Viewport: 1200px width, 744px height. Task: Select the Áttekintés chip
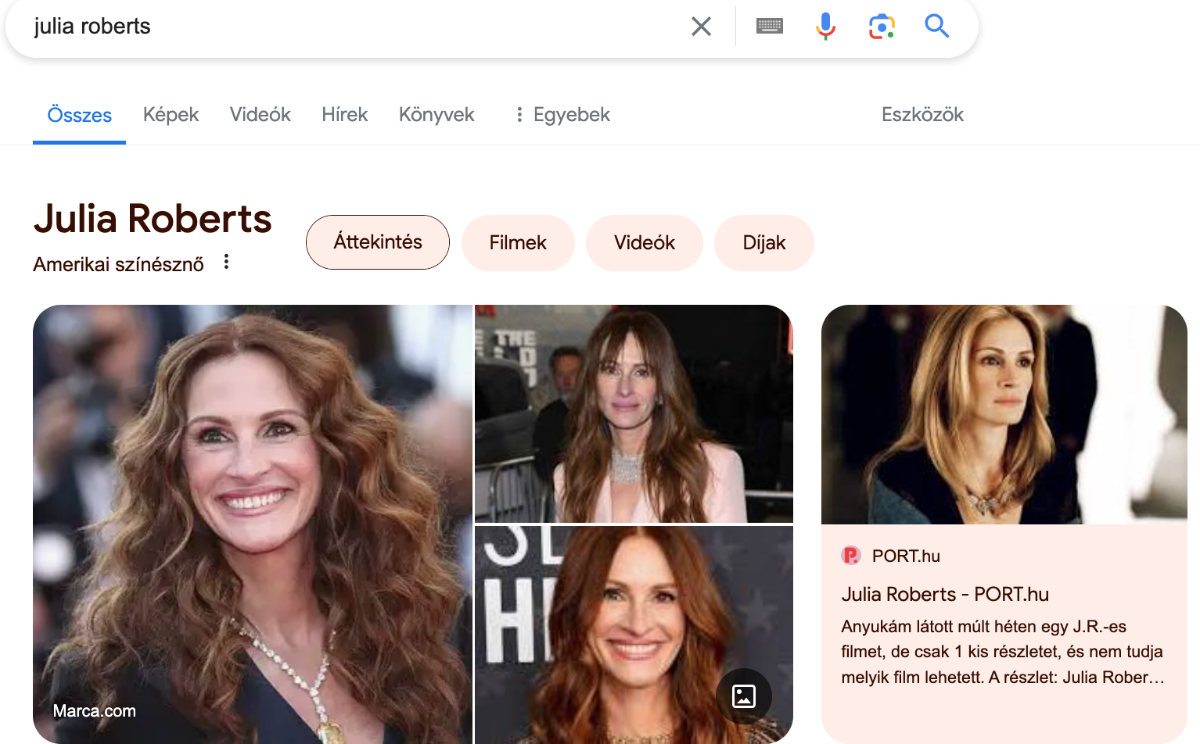coord(378,242)
